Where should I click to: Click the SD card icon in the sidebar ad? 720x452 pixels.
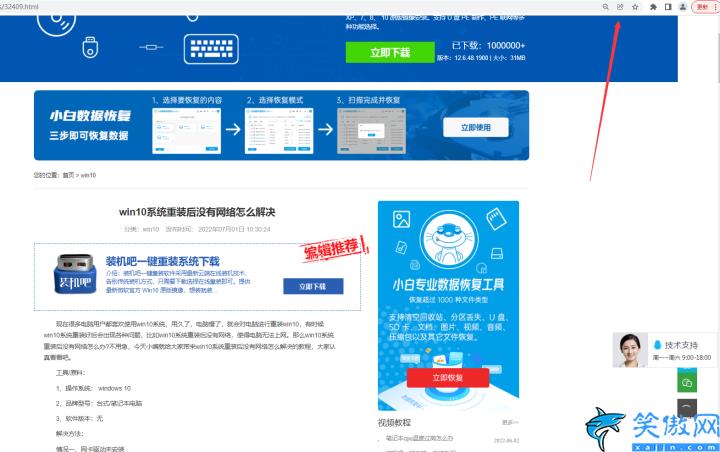pyautogui.click(x=496, y=219)
